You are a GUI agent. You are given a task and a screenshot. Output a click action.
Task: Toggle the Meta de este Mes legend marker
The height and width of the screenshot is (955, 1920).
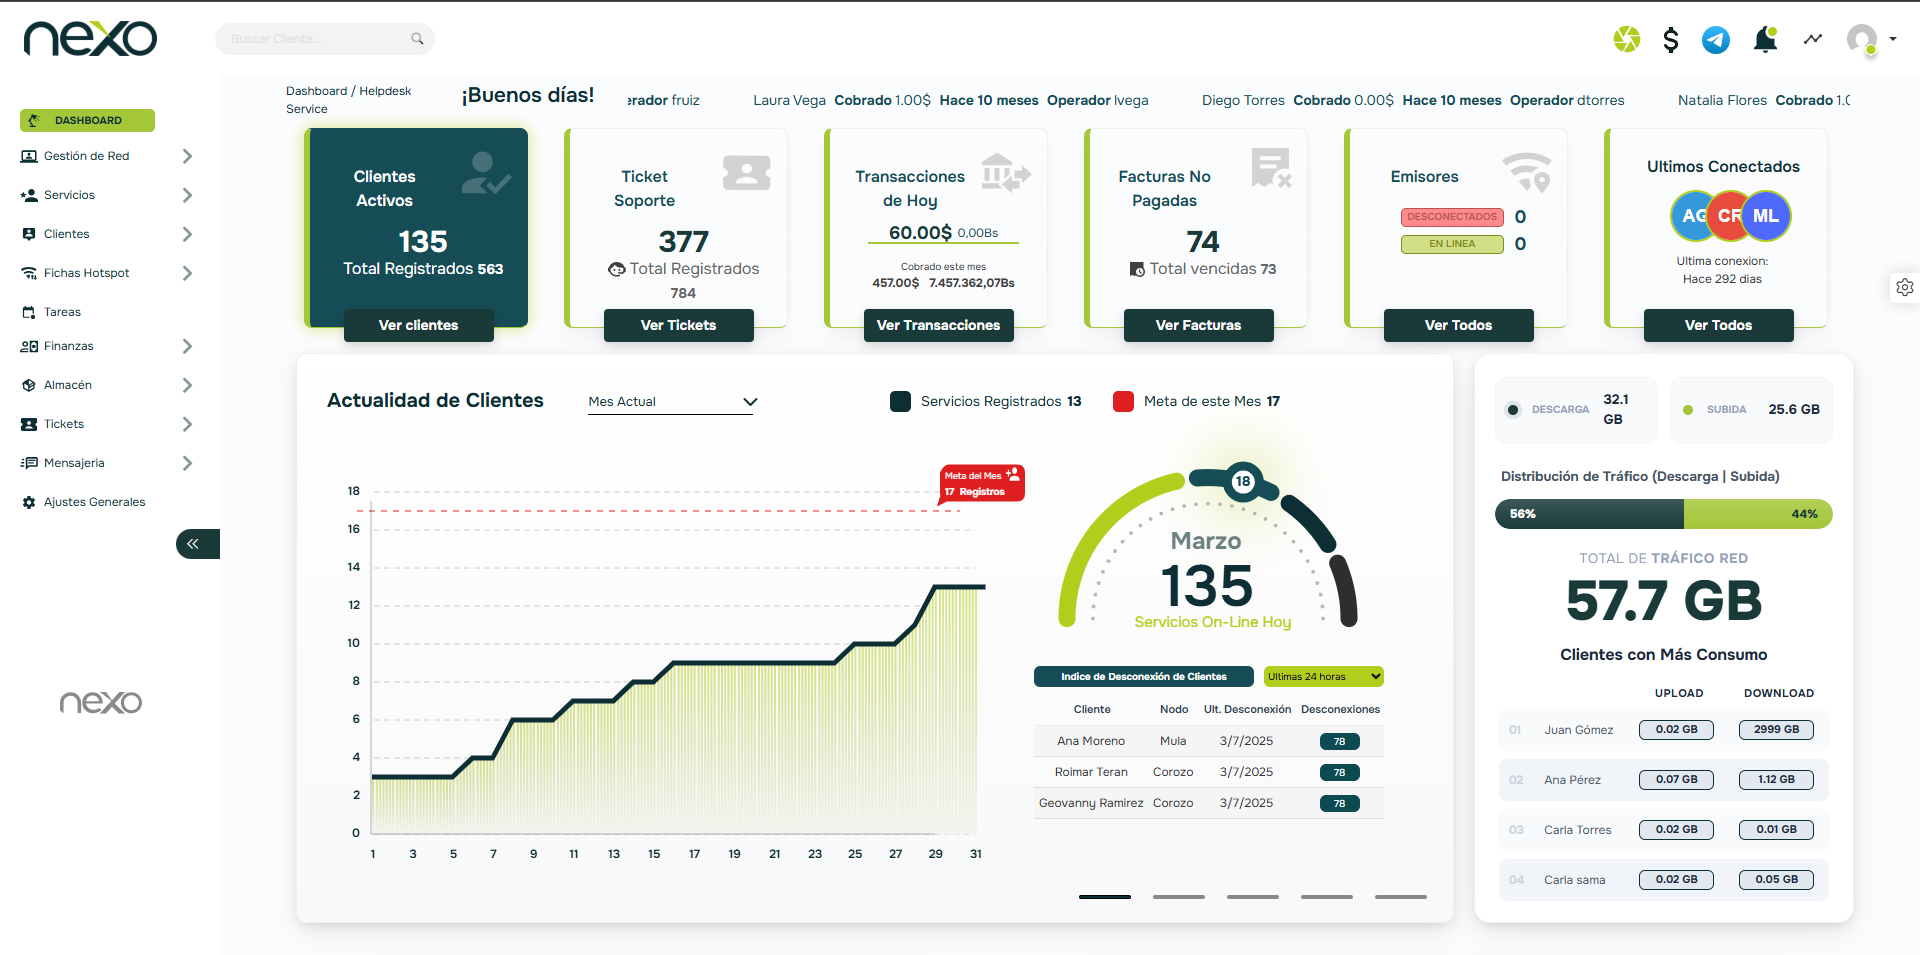[1124, 401]
